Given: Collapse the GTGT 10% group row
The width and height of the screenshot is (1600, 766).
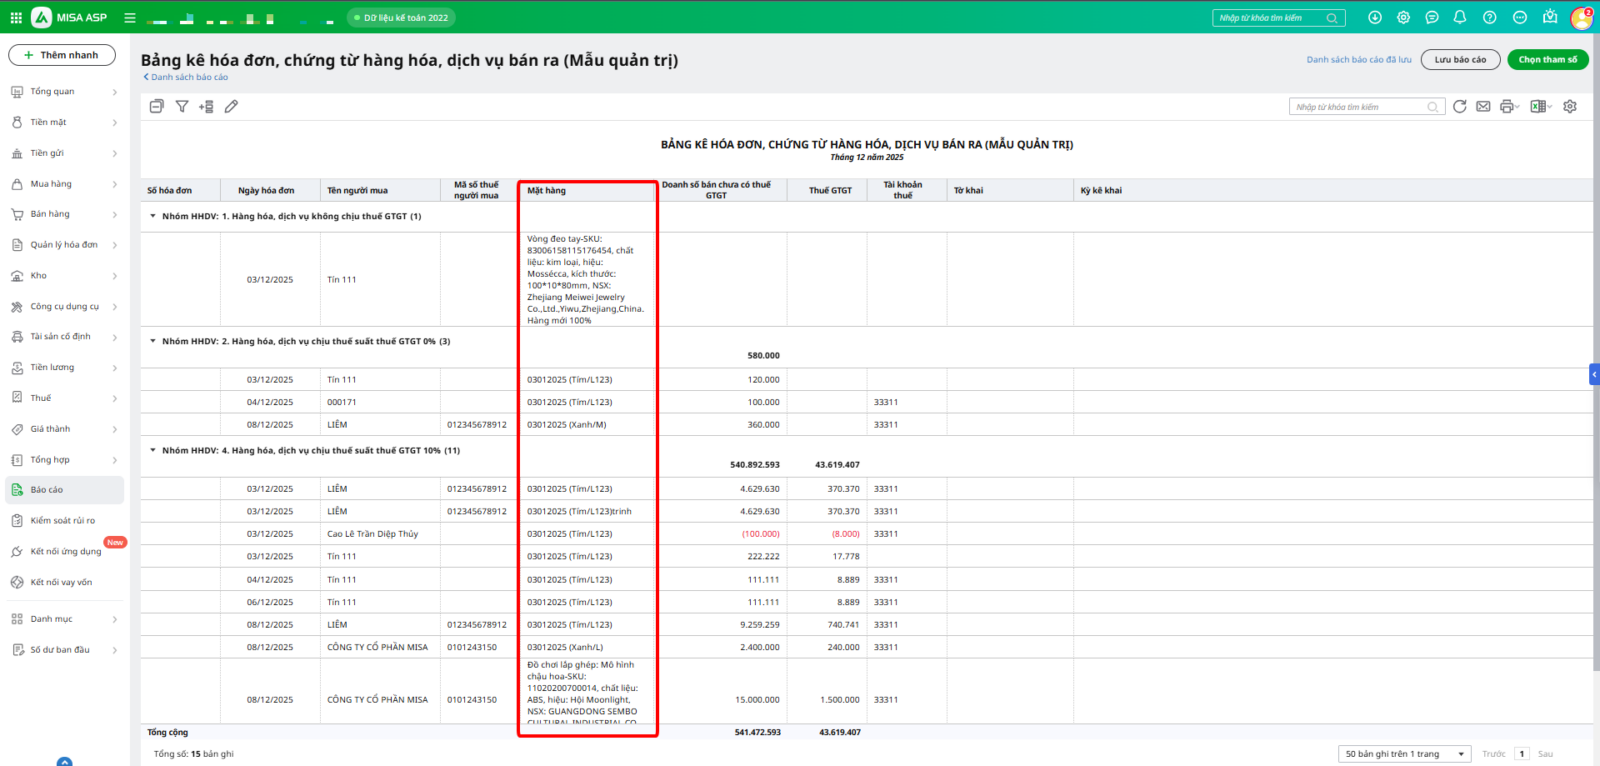Looking at the screenshot, I should coord(153,450).
